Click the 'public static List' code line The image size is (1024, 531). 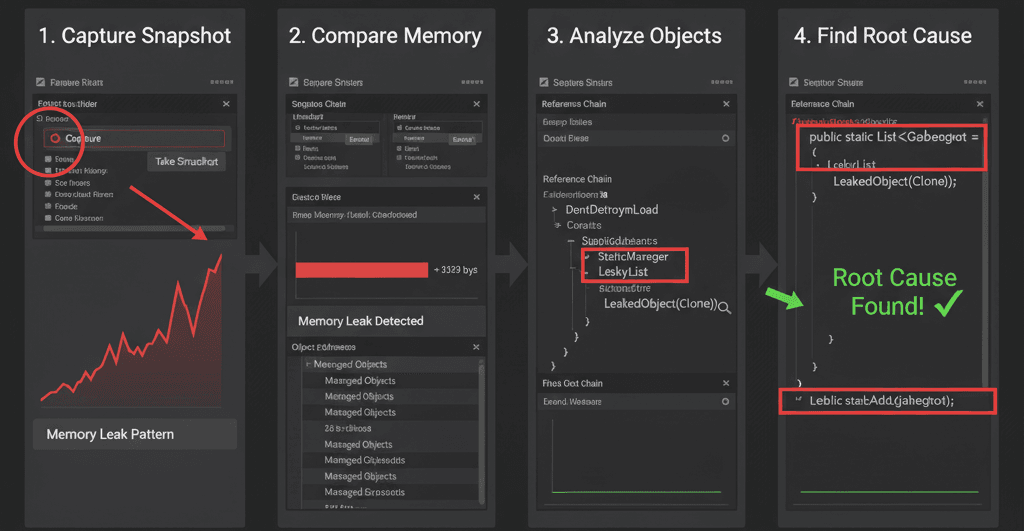point(893,137)
